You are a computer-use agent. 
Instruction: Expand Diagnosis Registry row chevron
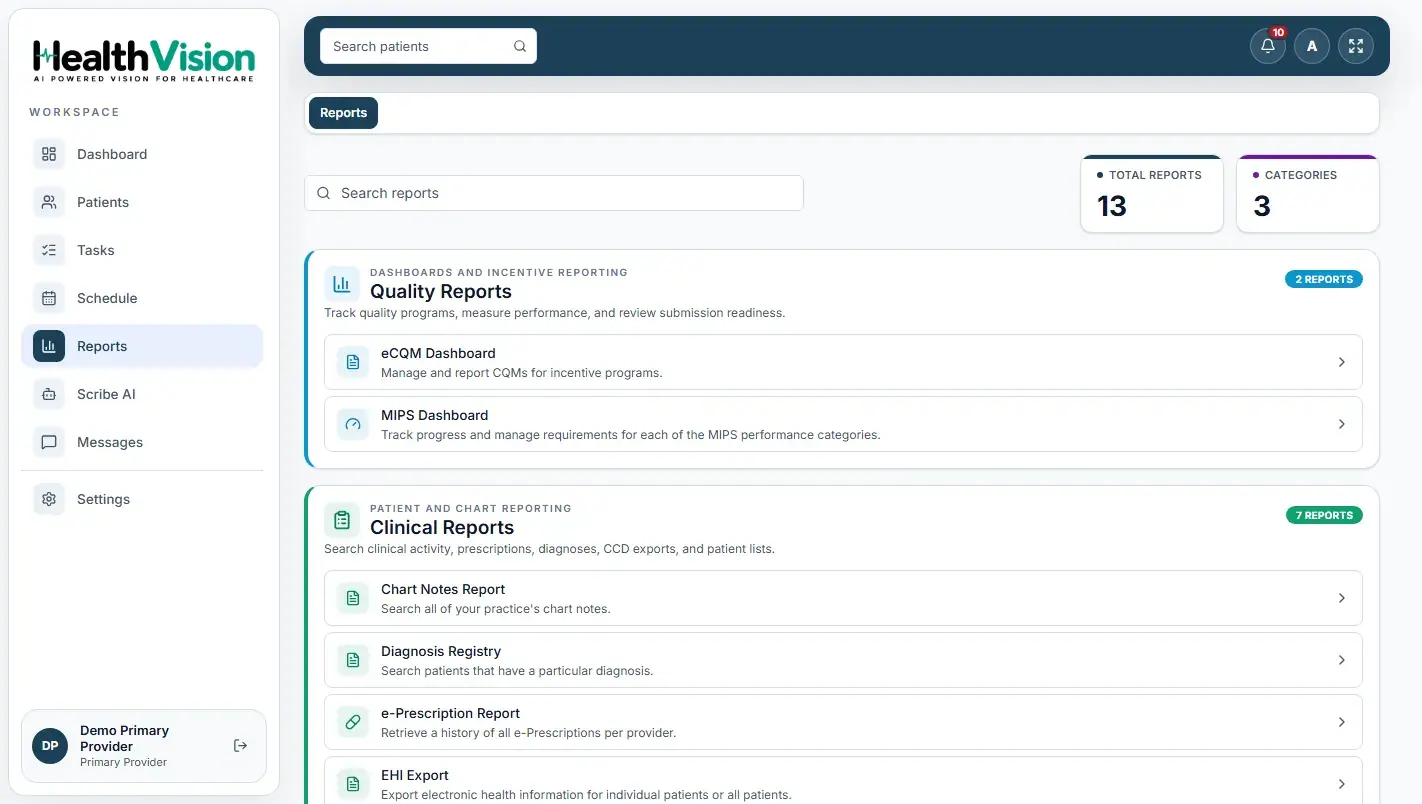[x=1342, y=660]
